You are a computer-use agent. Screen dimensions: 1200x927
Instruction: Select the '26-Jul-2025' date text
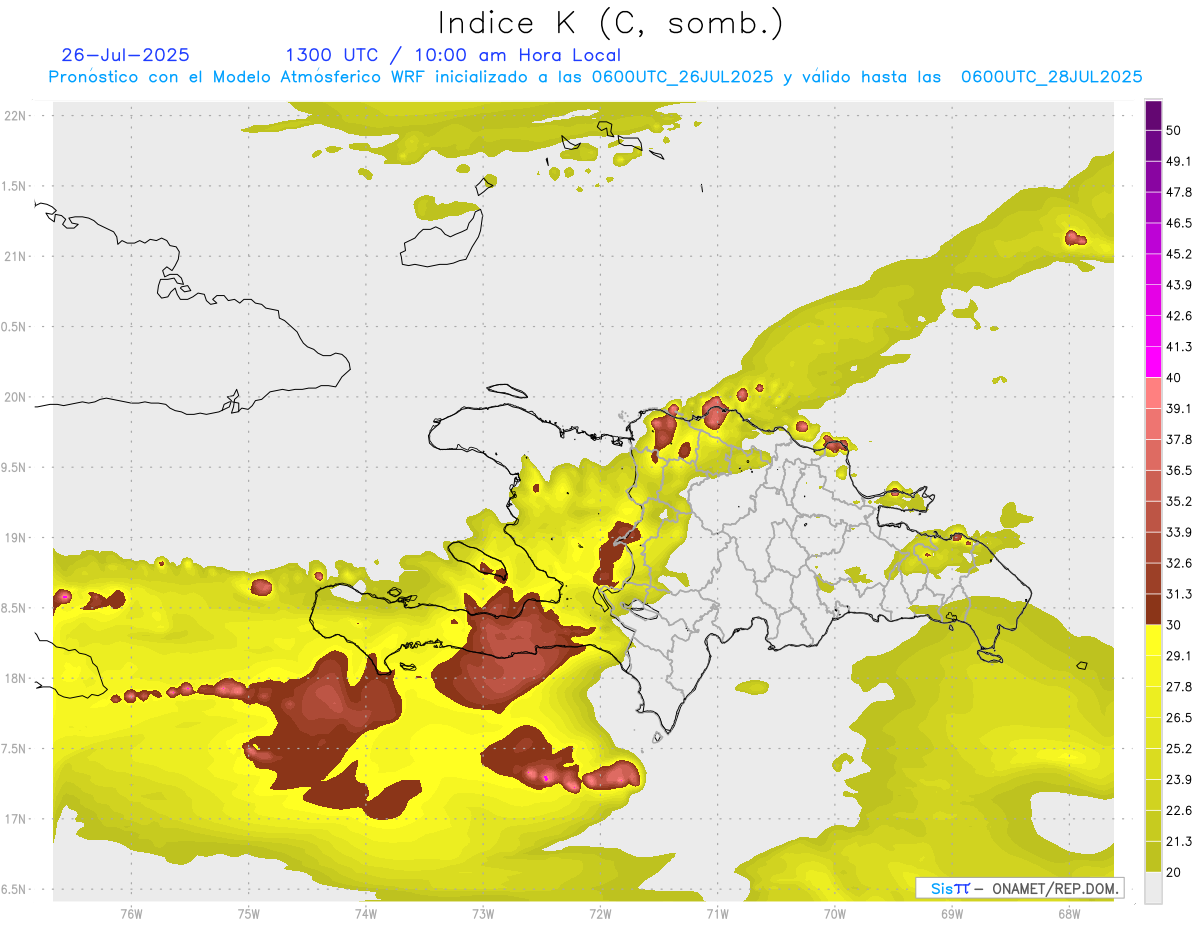pyautogui.click(x=125, y=55)
